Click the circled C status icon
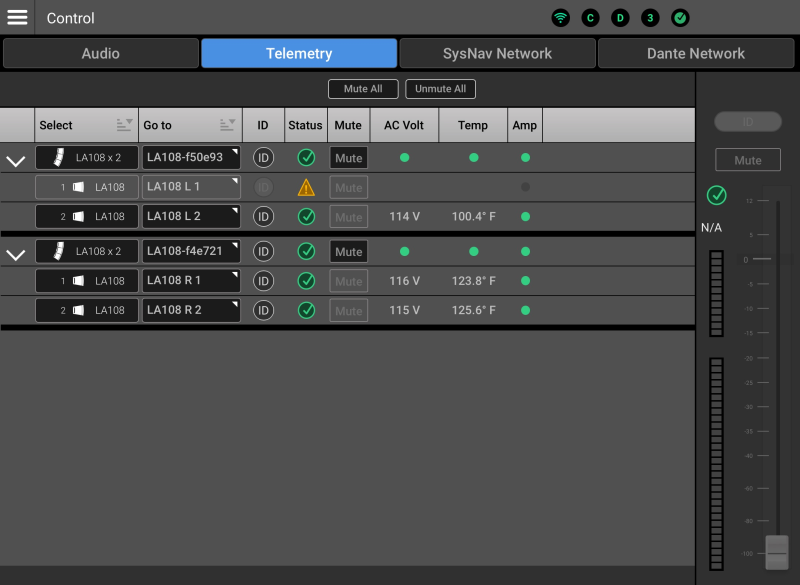The height and width of the screenshot is (585, 800). (590, 18)
